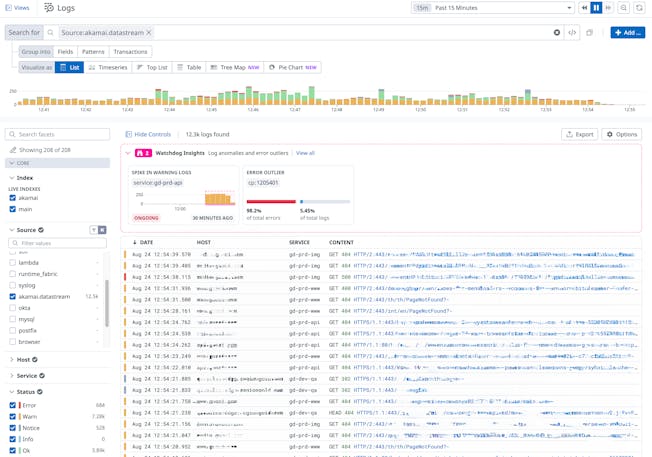Image resolution: width=652 pixels, height=457 pixels.
Task: Click the copy query icon
Action: click(589, 32)
